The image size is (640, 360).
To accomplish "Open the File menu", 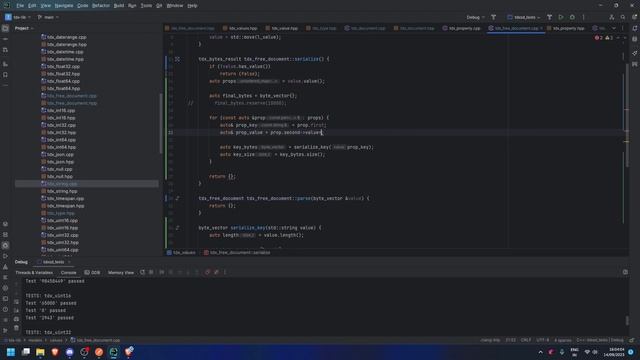I will pyautogui.click(x=20, y=6).
